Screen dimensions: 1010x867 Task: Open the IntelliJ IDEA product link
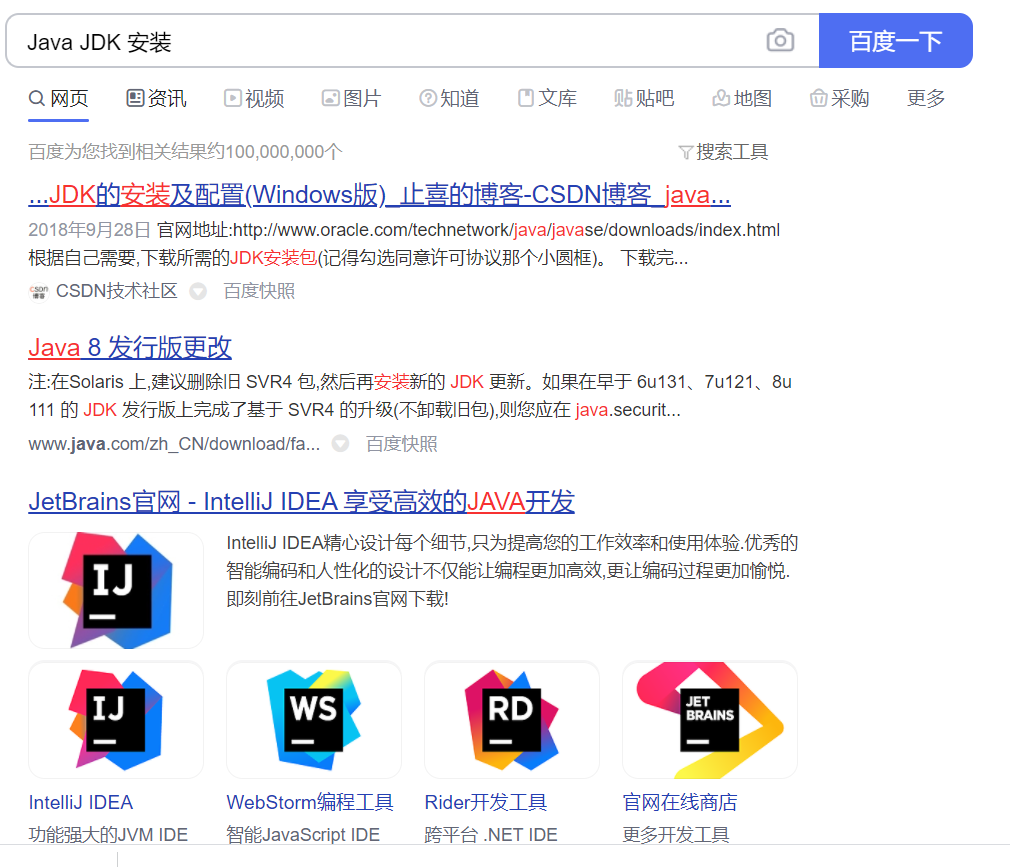point(81,803)
